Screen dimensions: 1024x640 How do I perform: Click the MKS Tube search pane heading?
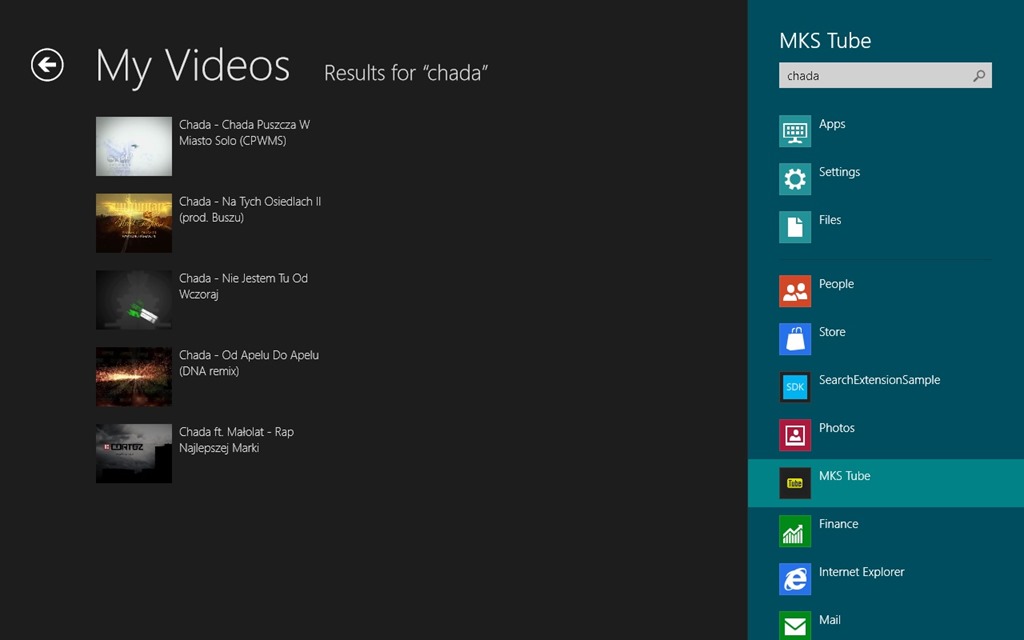click(x=825, y=40)
